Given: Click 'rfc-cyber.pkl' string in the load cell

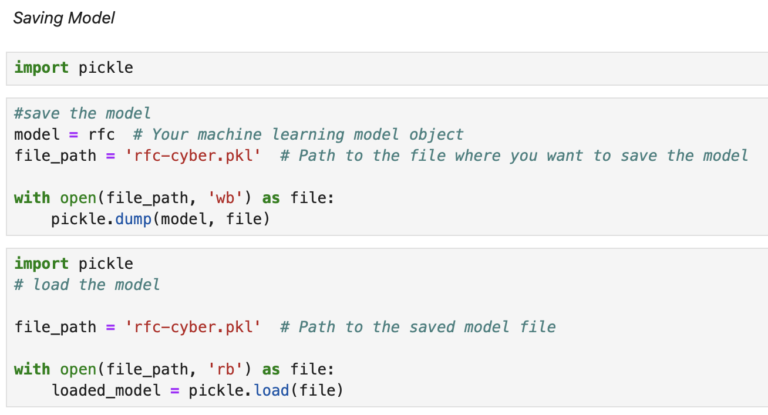Looking at the screenshot, I should coord(179,327).
